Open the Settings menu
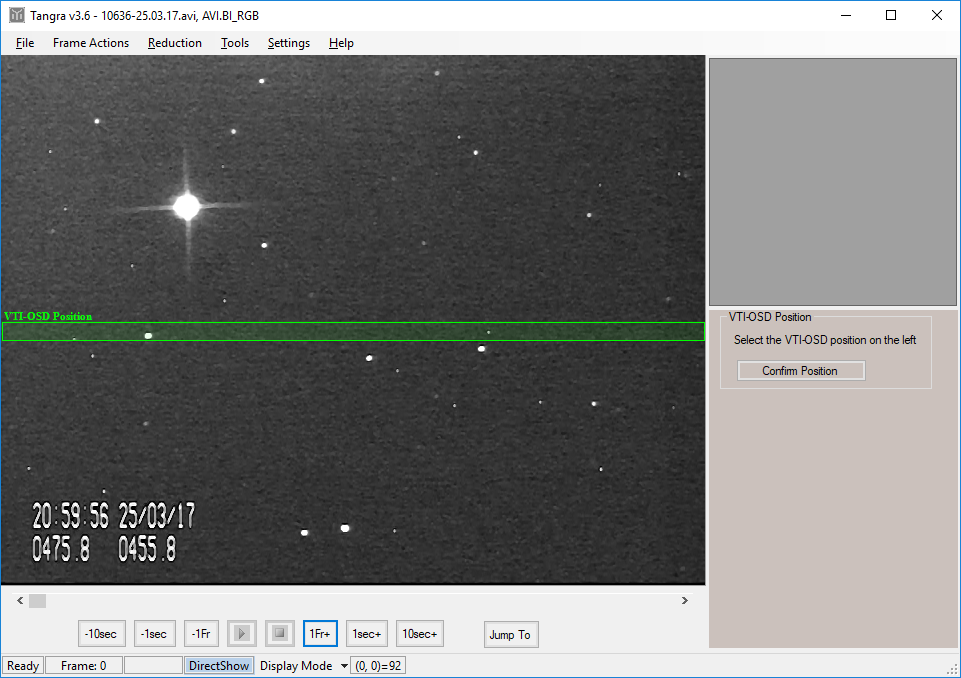This screenshot has width=961, height=678. coord(289,43)
